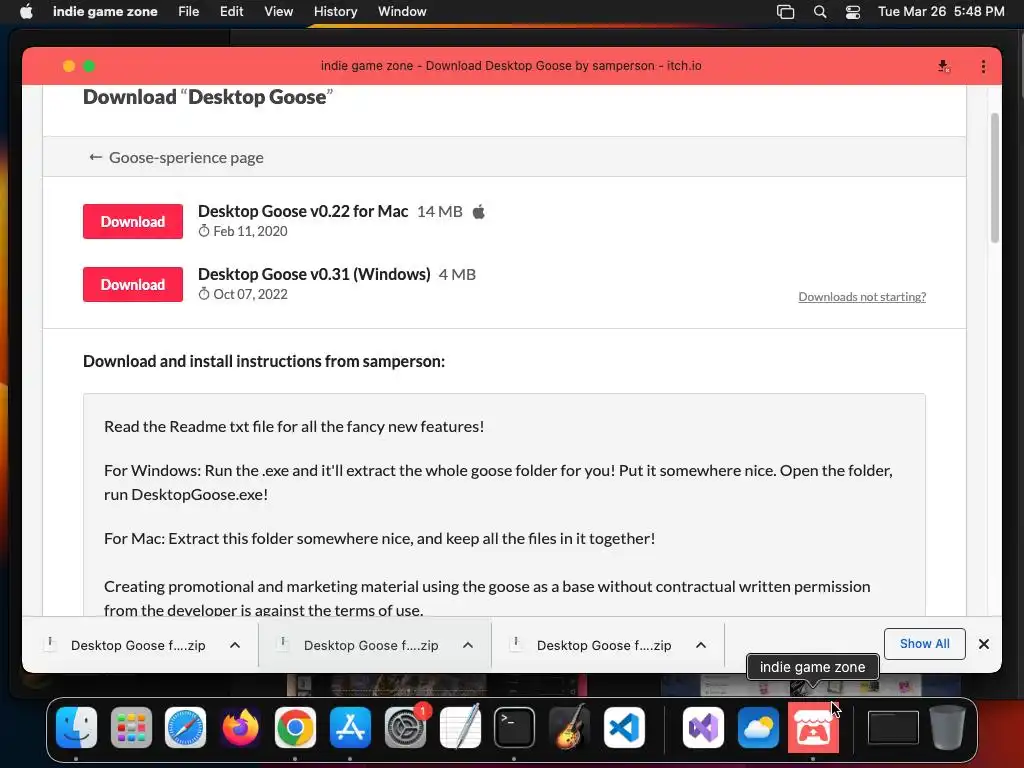The width and height of the screenshot is (1024, 768).
Task: Download Desktop Goose v0.31 Windows
Action: [133, 284]
